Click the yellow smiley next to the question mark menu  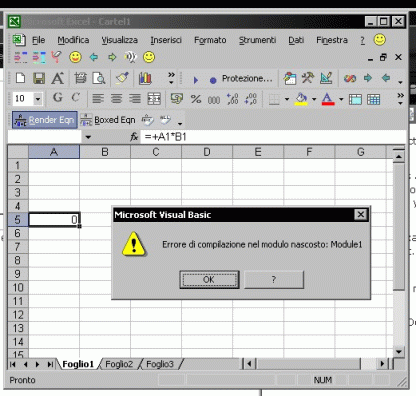point(380,40)
